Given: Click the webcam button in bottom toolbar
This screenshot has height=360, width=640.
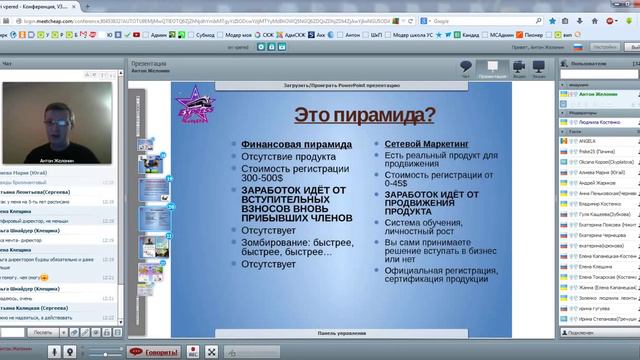Looking at the screenshot, I should [x=70, y=351].
